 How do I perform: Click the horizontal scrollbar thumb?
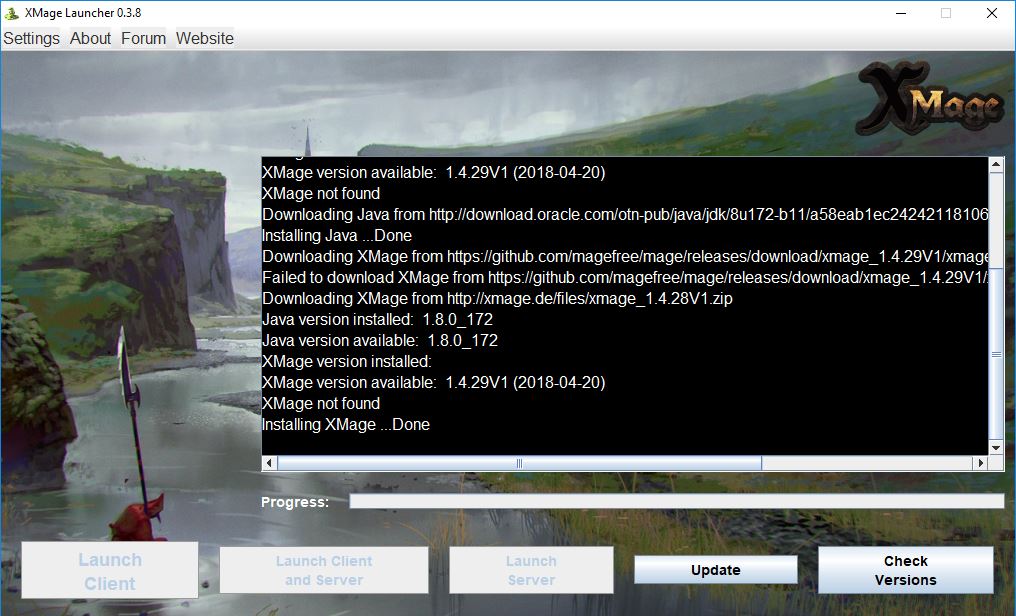(x=517, y=463)
